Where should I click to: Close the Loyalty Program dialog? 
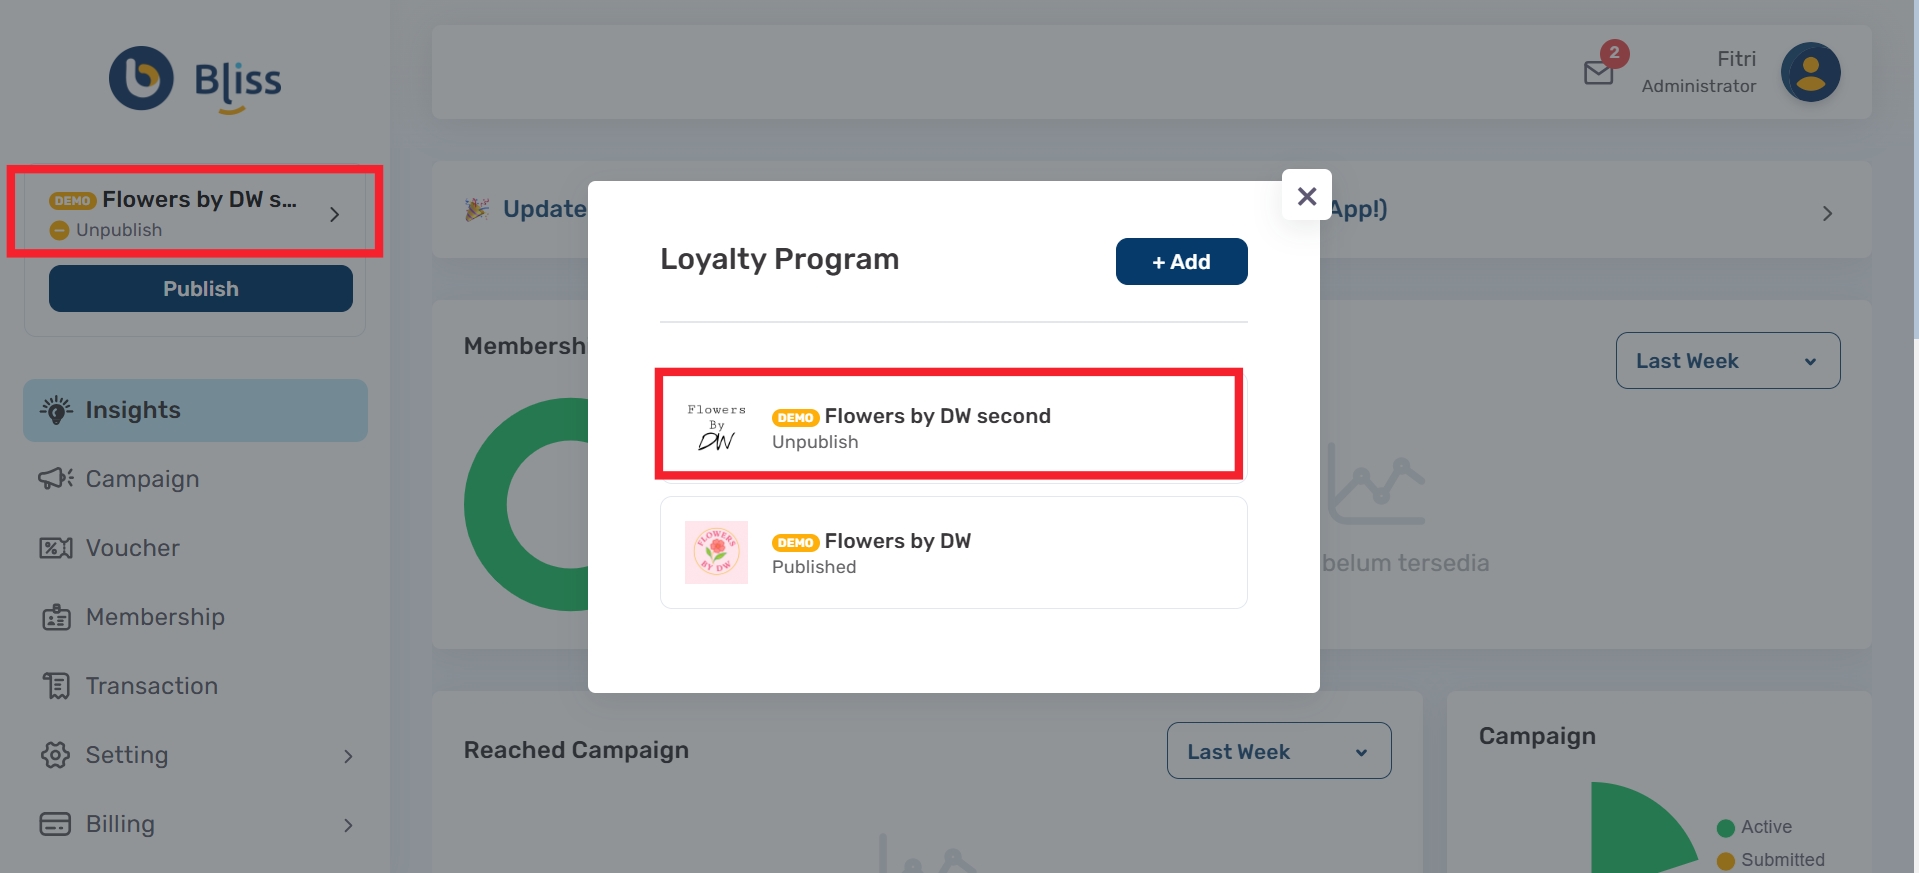(x=1306, y=196)
